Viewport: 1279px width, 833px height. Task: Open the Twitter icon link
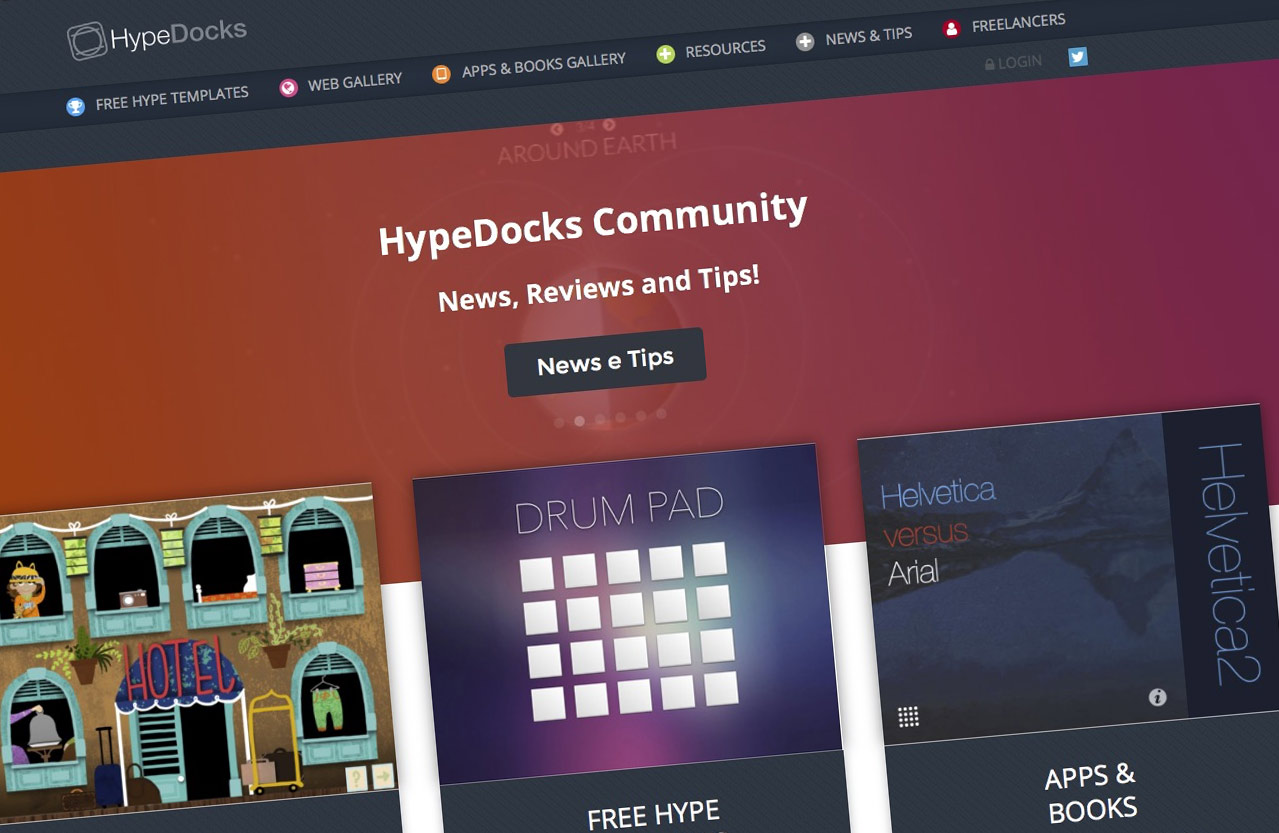click(1077, 56)
